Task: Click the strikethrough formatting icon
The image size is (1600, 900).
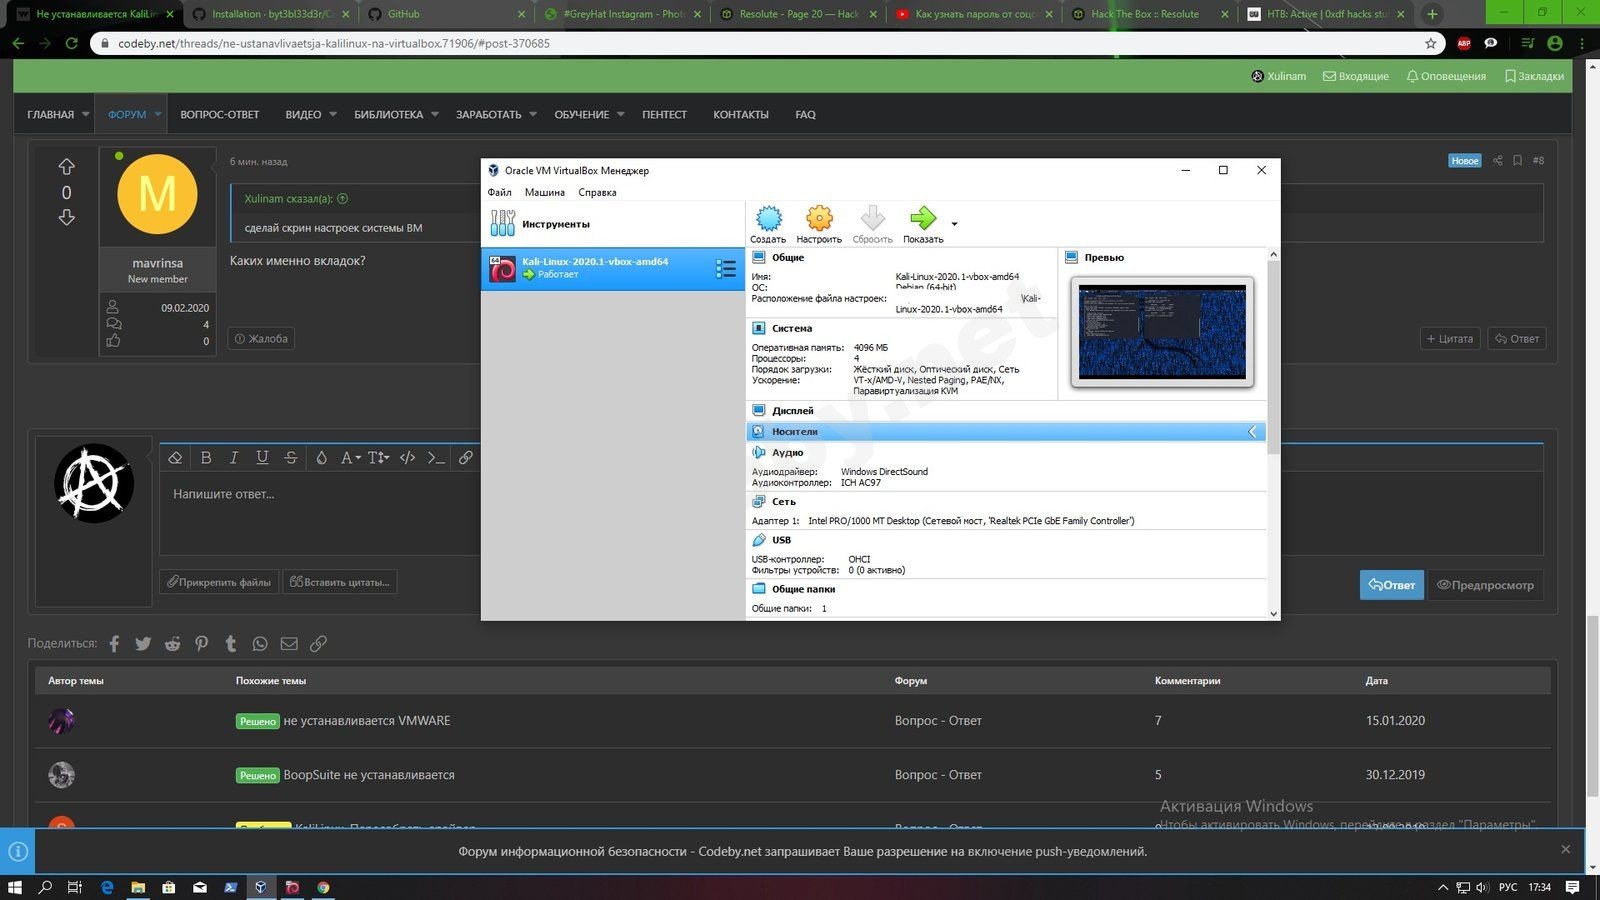Action: (290, 458)
